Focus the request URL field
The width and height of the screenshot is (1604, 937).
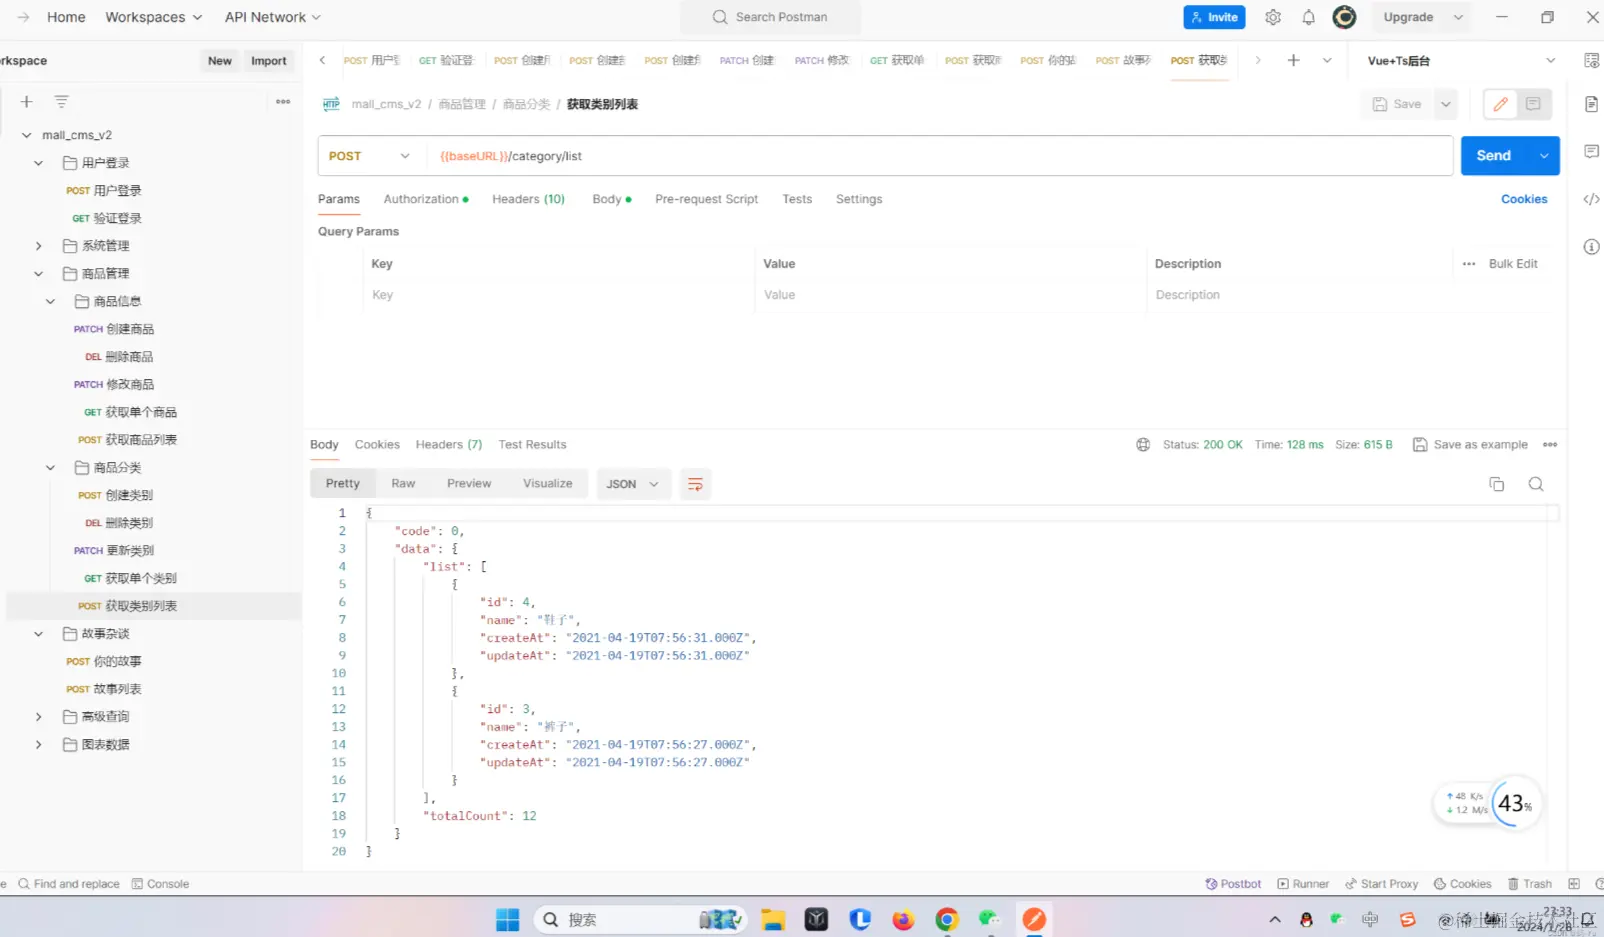[x=940, y=156]
